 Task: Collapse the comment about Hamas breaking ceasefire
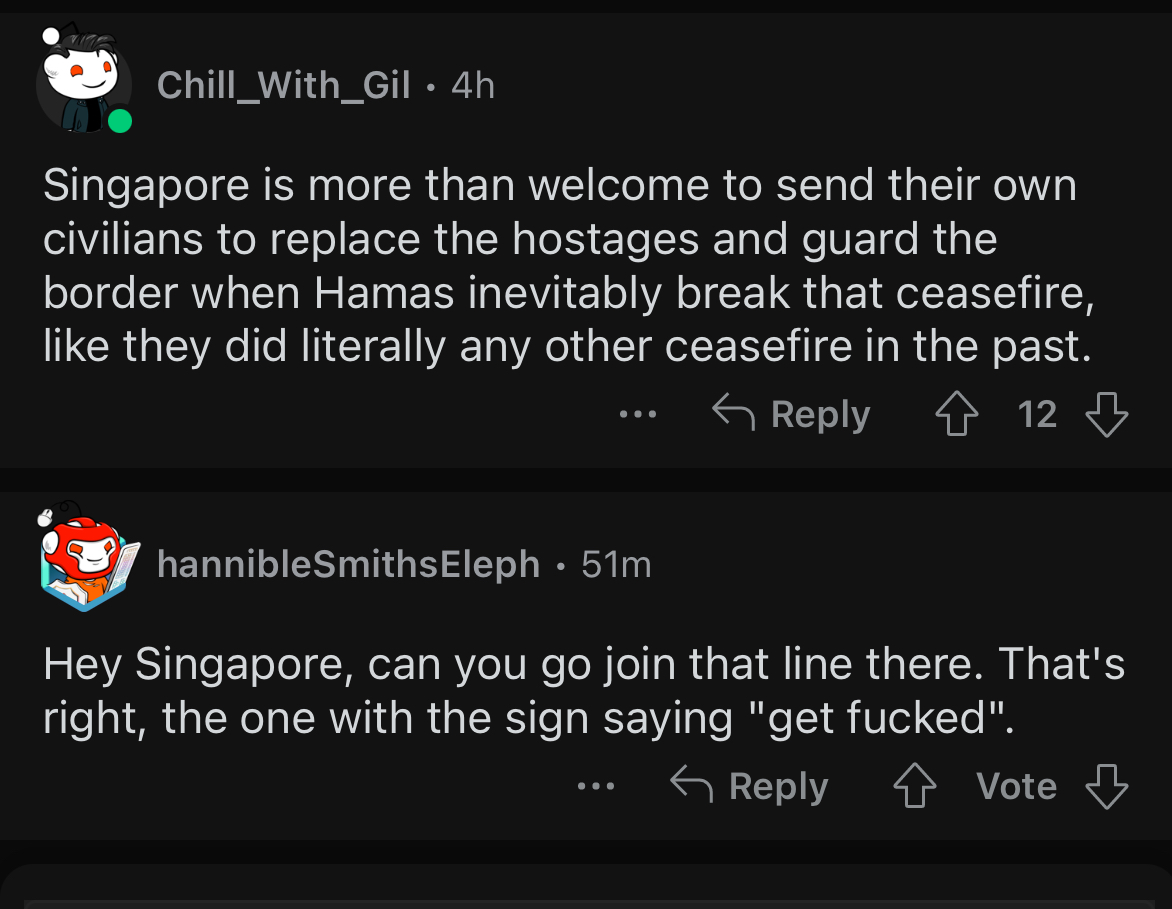click(560, 266)
